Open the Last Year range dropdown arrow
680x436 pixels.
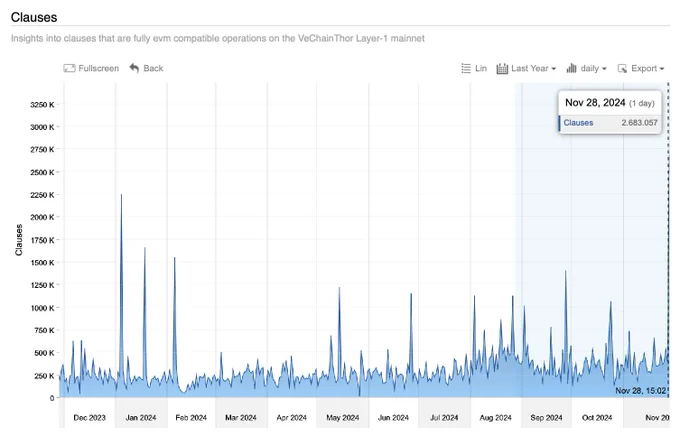click(x=553, y=69)
